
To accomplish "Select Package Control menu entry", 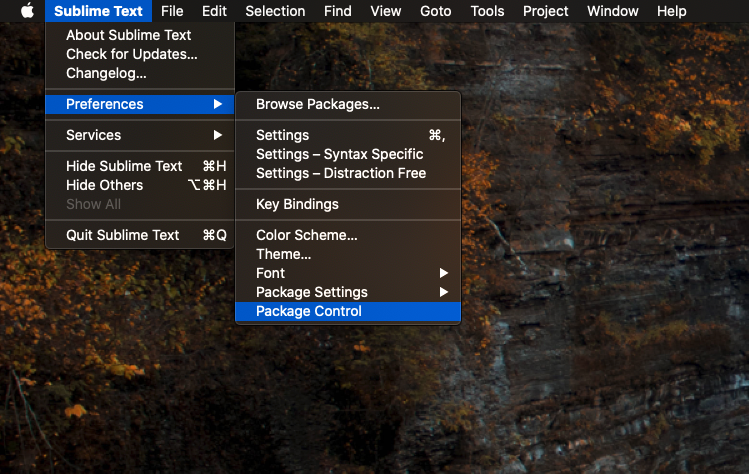I will pos(309,311).
